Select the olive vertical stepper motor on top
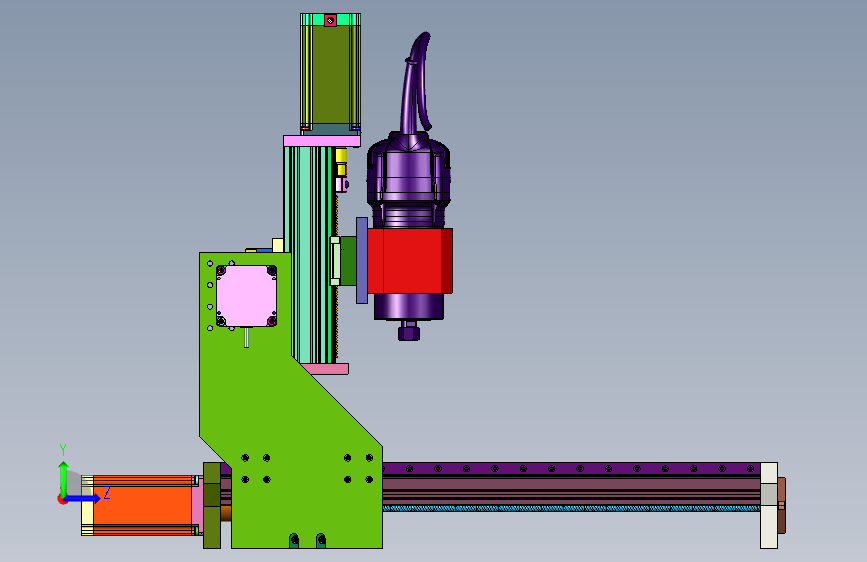 point(330,75)
